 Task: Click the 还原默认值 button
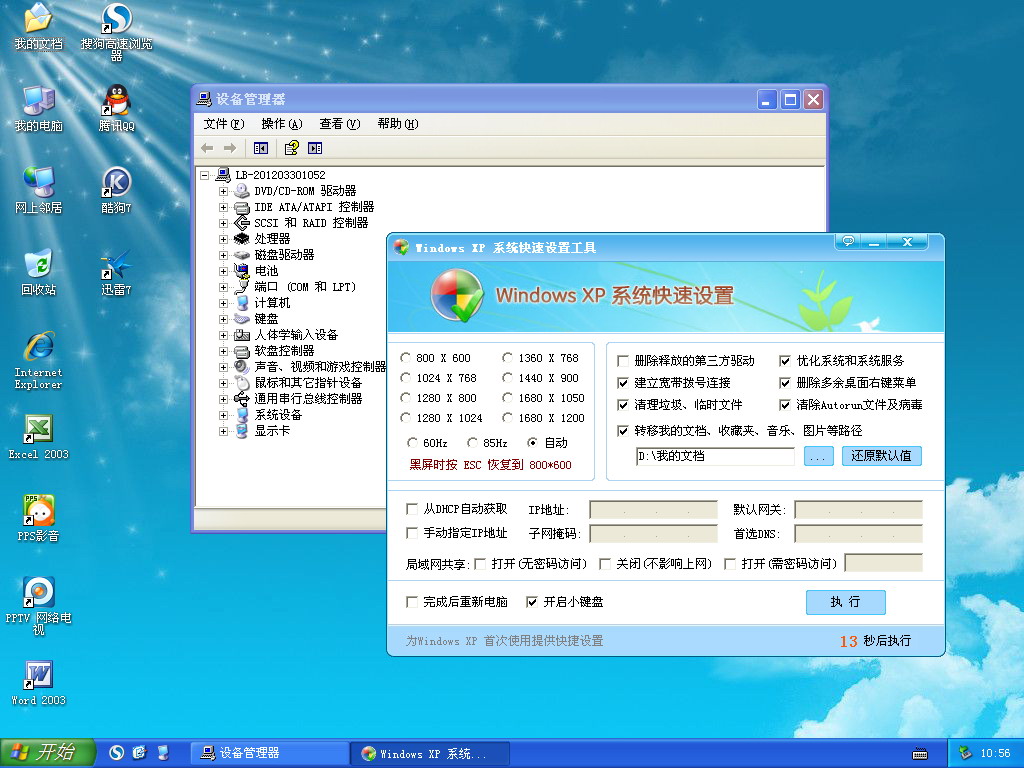(882, 456)
